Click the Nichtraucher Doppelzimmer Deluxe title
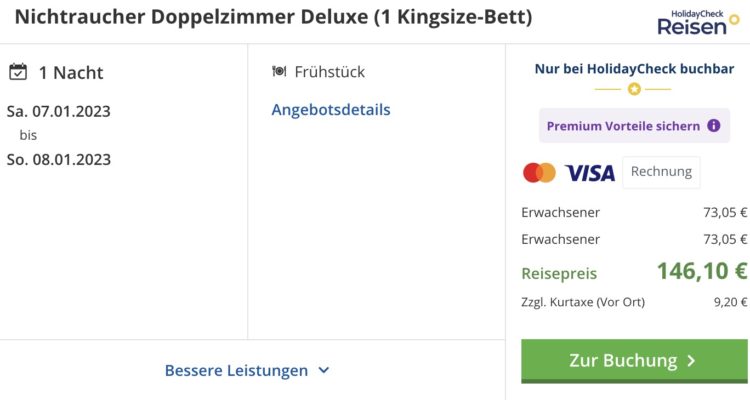Viewport: 750px width, 400px height. 273,17
